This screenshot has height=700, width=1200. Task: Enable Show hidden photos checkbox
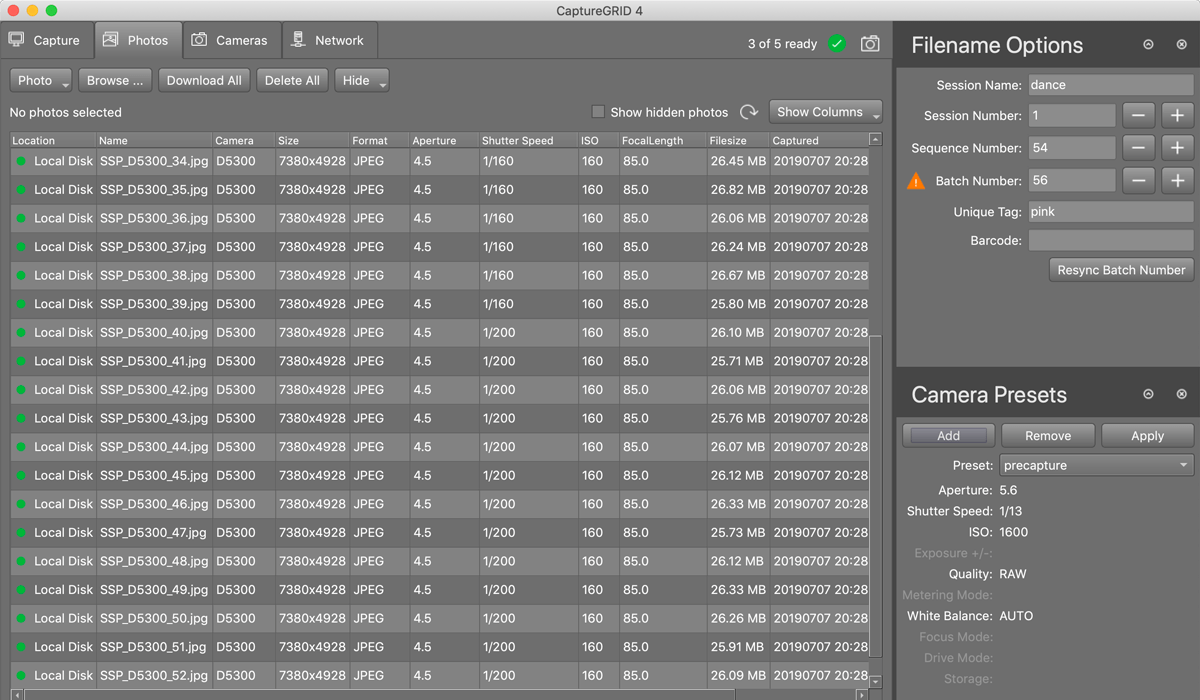click(x=598, y=112)
